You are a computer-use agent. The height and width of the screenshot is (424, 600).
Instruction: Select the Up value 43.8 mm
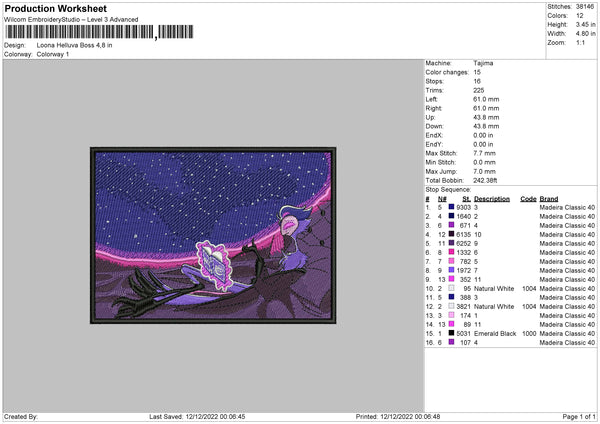[x=486, y=117]
